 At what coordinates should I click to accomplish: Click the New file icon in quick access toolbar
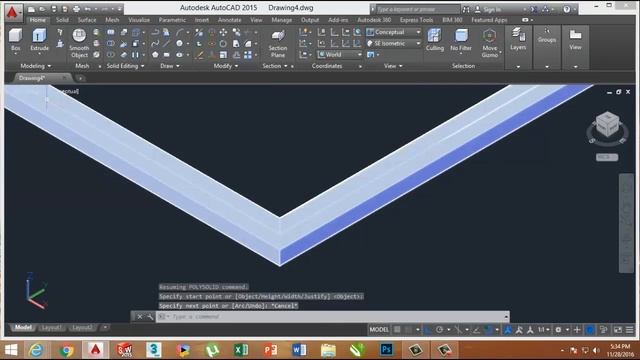point(31,9)
